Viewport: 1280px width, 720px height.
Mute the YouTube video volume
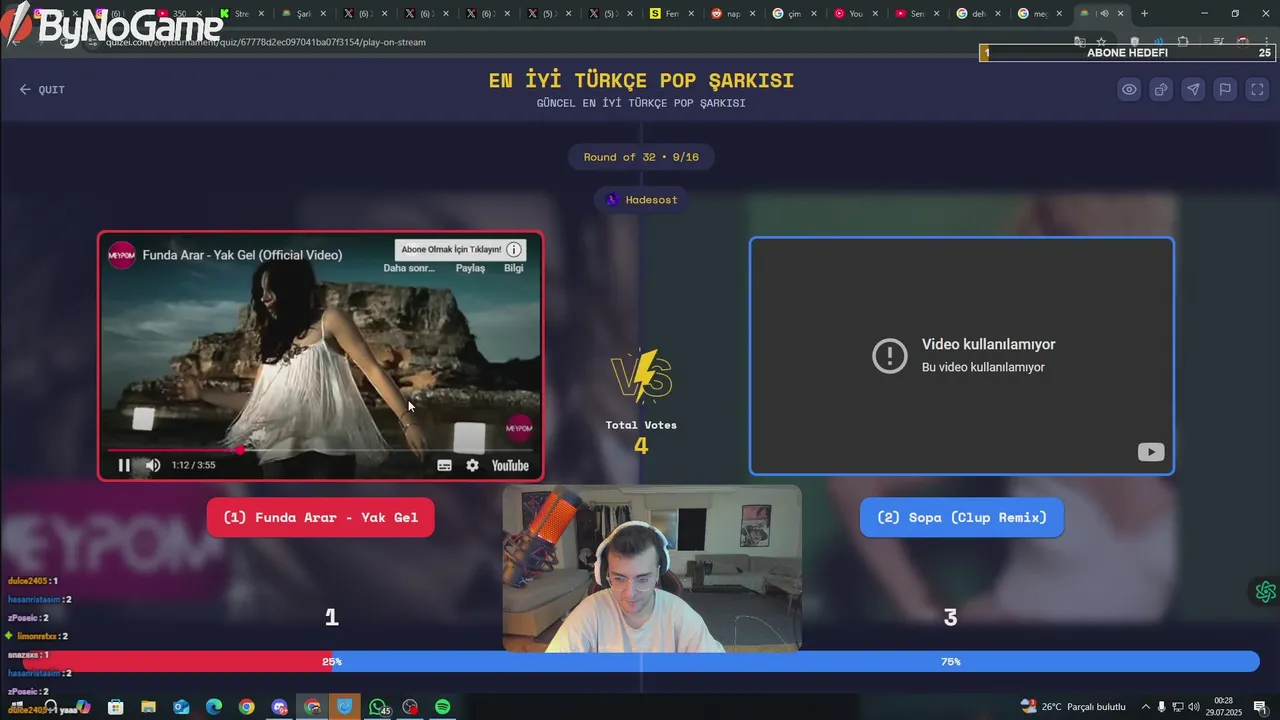[153, 465]
